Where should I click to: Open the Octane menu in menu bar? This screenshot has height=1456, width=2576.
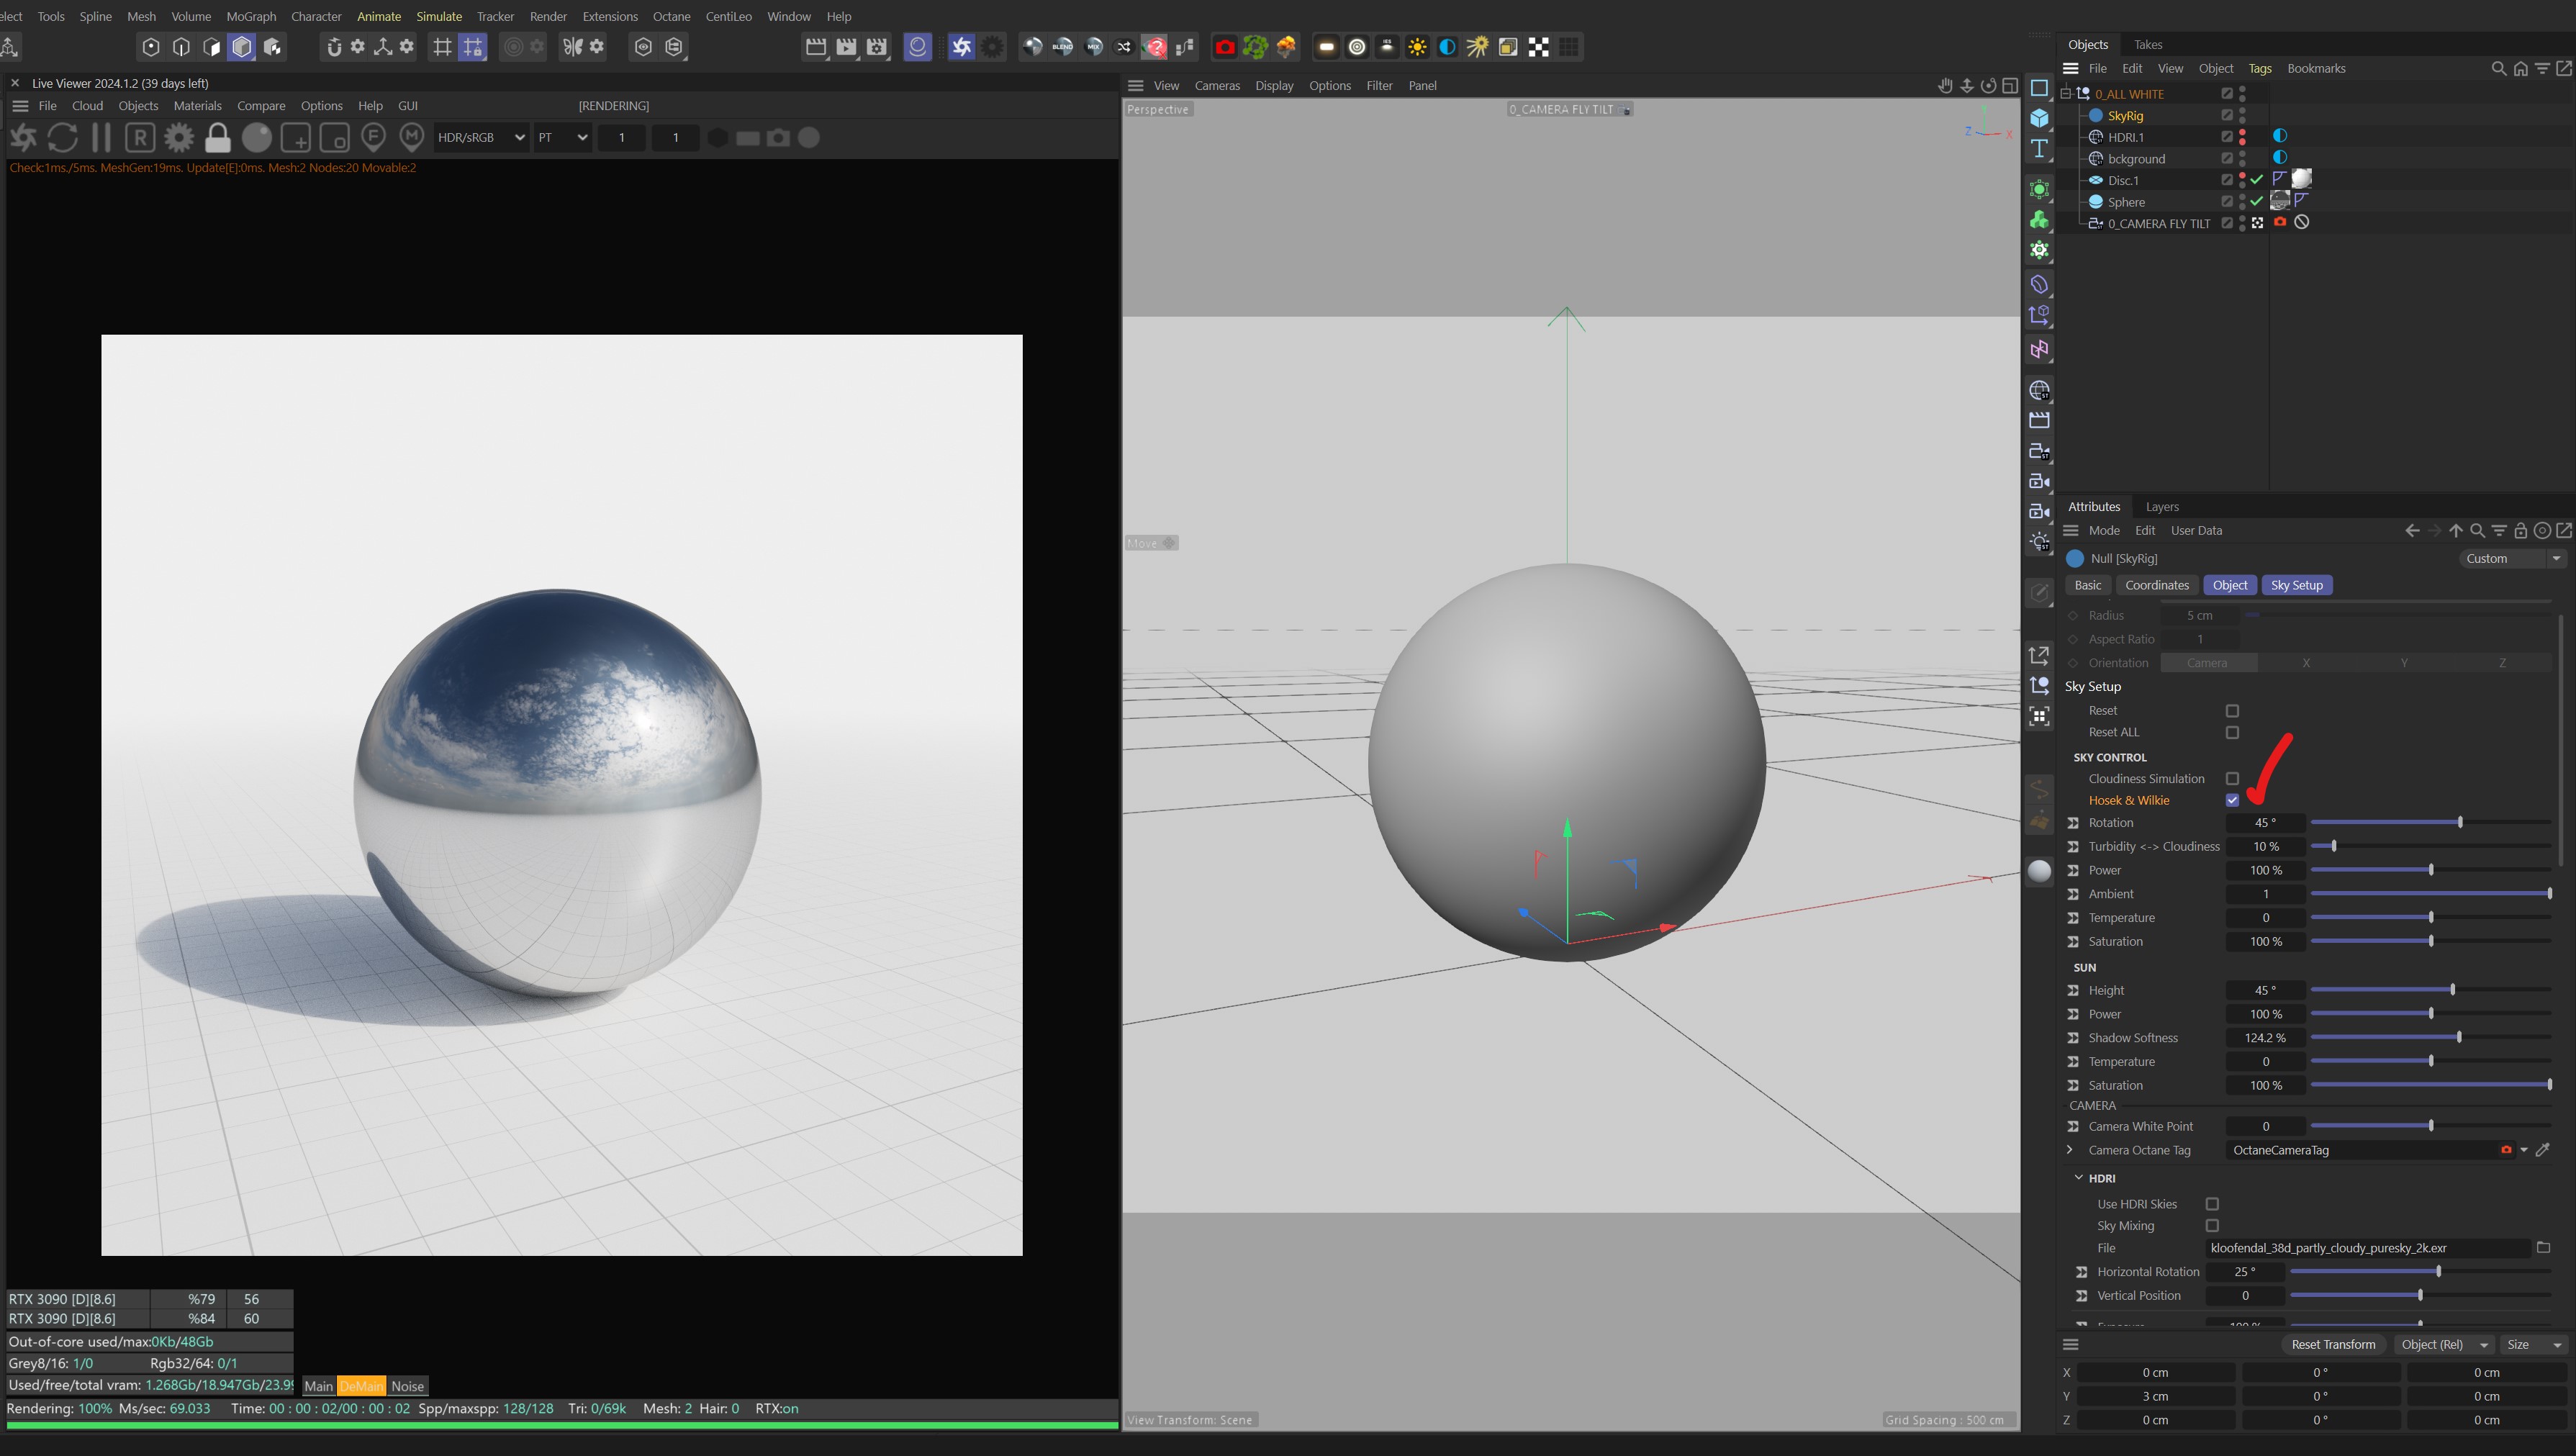pyautogui.click(x=671, y=16)
